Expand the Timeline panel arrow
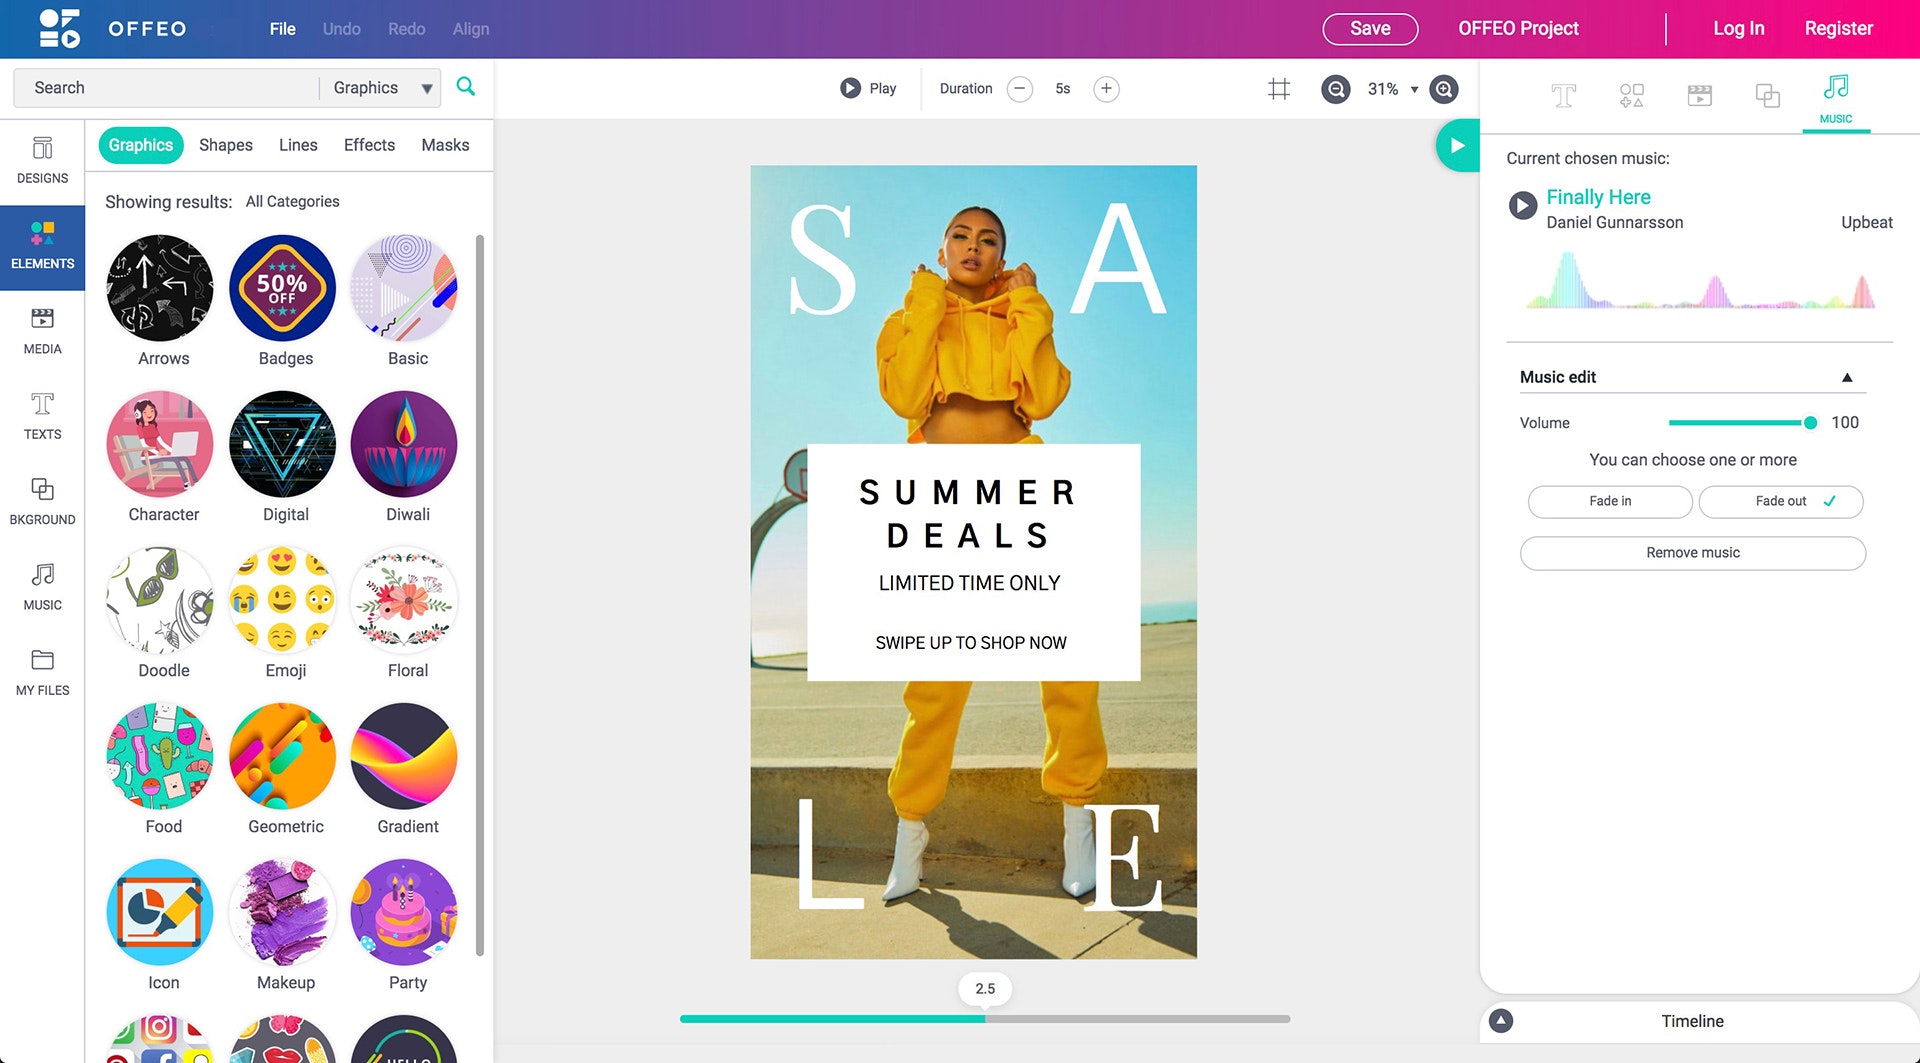1920x1063 pixels. [x=1501, y=1021]
